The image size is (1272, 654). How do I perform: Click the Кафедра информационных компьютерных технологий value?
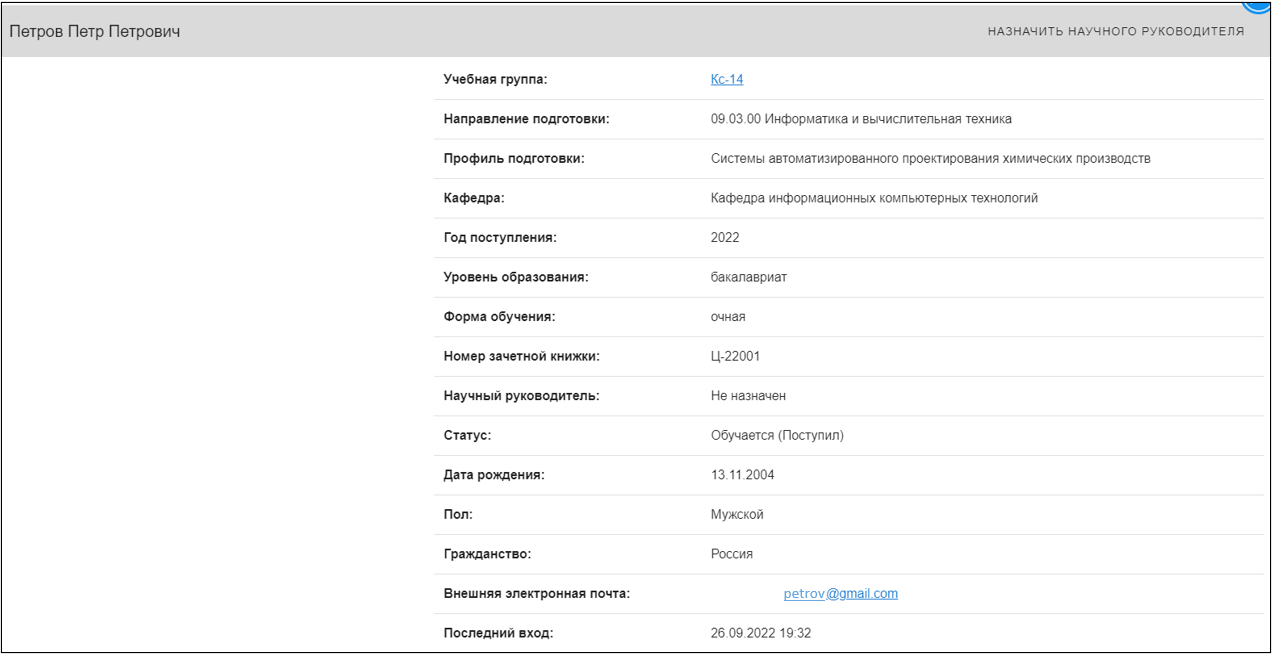874,198
